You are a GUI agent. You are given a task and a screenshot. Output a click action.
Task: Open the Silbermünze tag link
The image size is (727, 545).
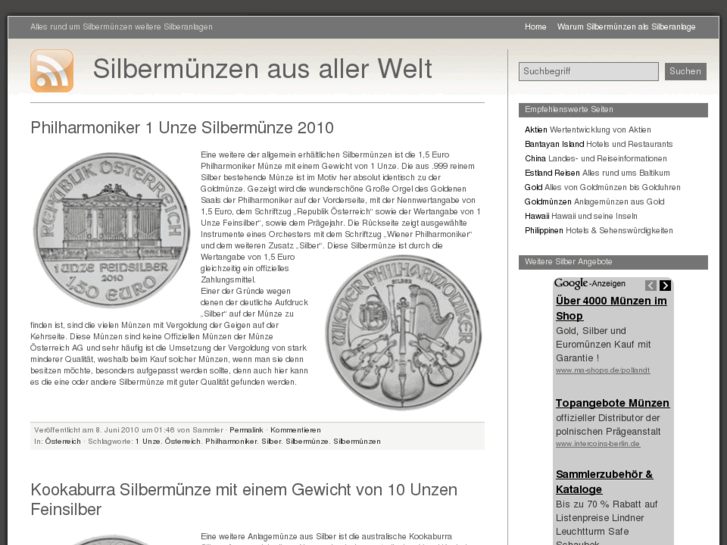[x=306, y=441]
